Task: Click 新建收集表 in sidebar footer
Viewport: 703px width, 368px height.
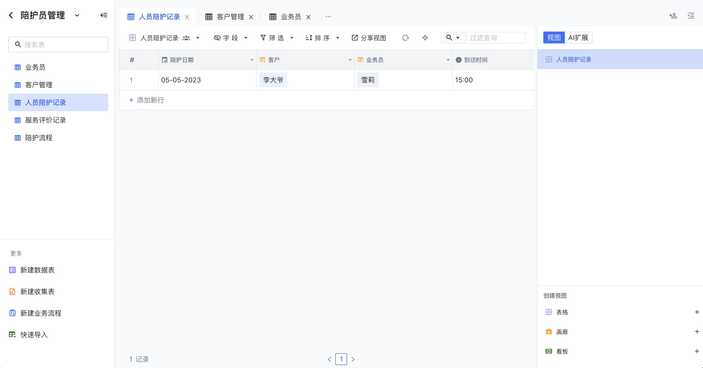Action: tap(32, 291)
